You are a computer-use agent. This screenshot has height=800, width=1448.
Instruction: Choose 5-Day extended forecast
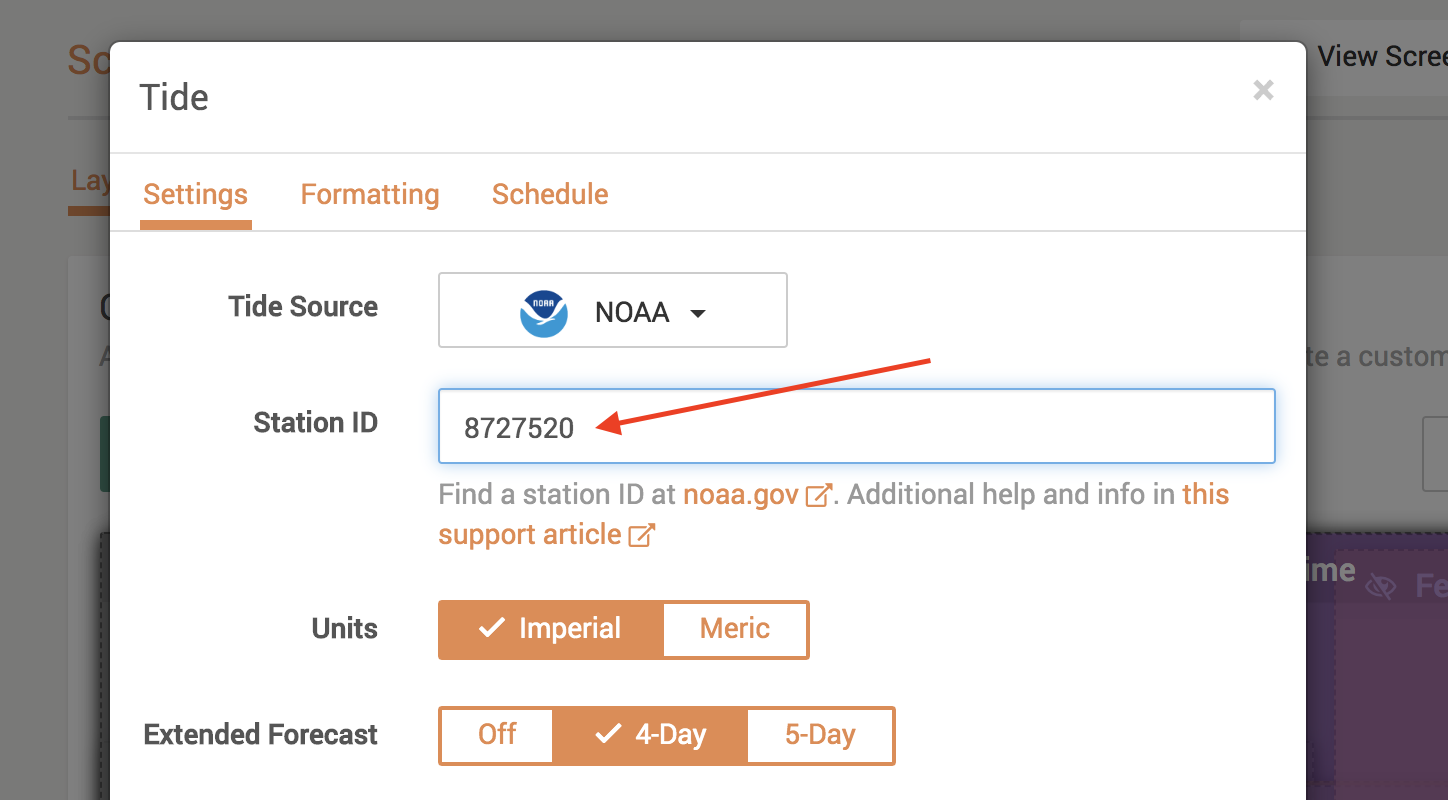coord(820,735)
